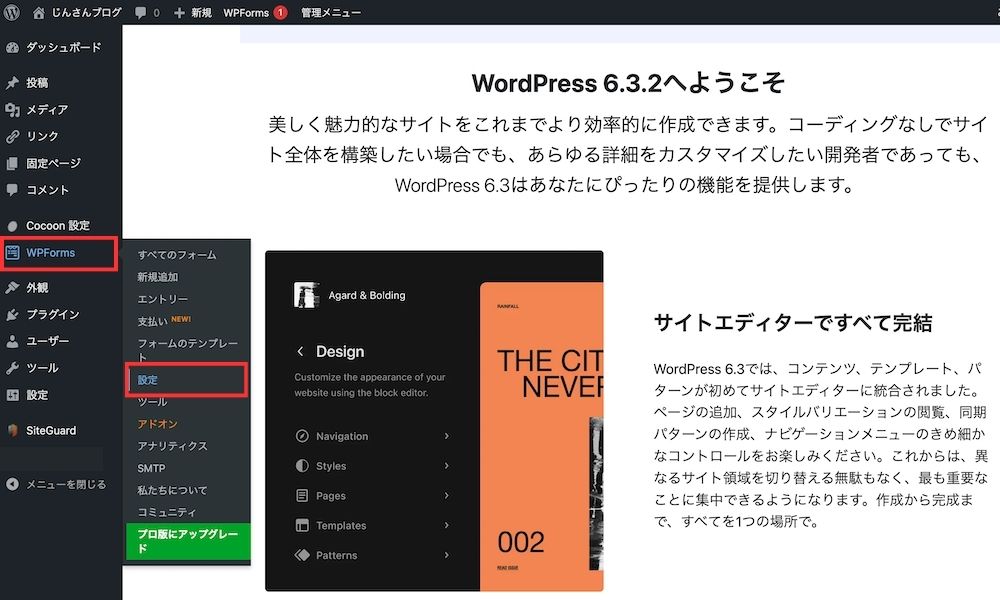Open the じんさんブログ site link

coord(86,12)
